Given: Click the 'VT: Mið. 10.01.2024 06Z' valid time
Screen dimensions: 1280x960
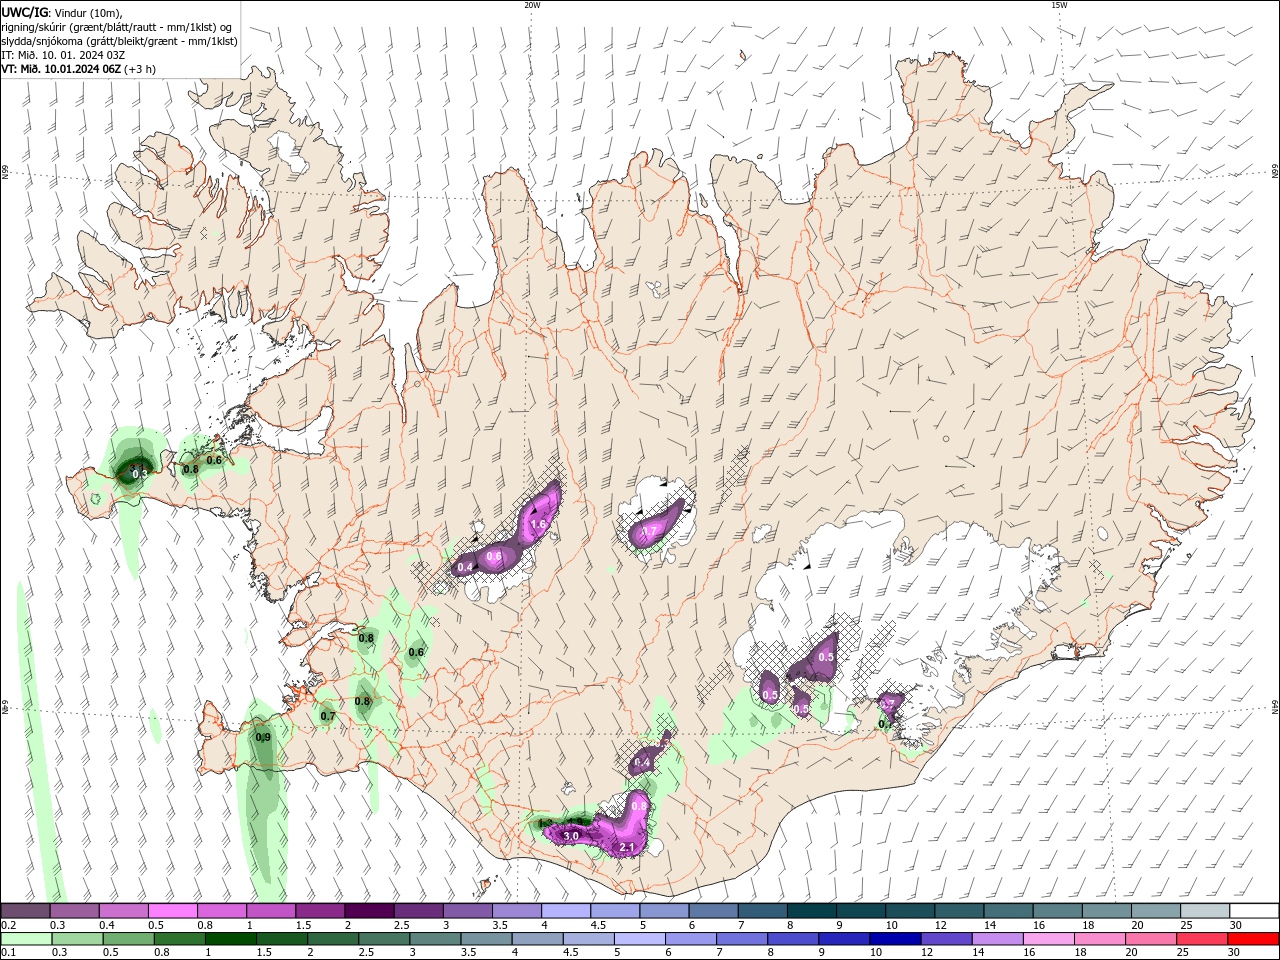Looking at the screenshot, I should [61, 69].
